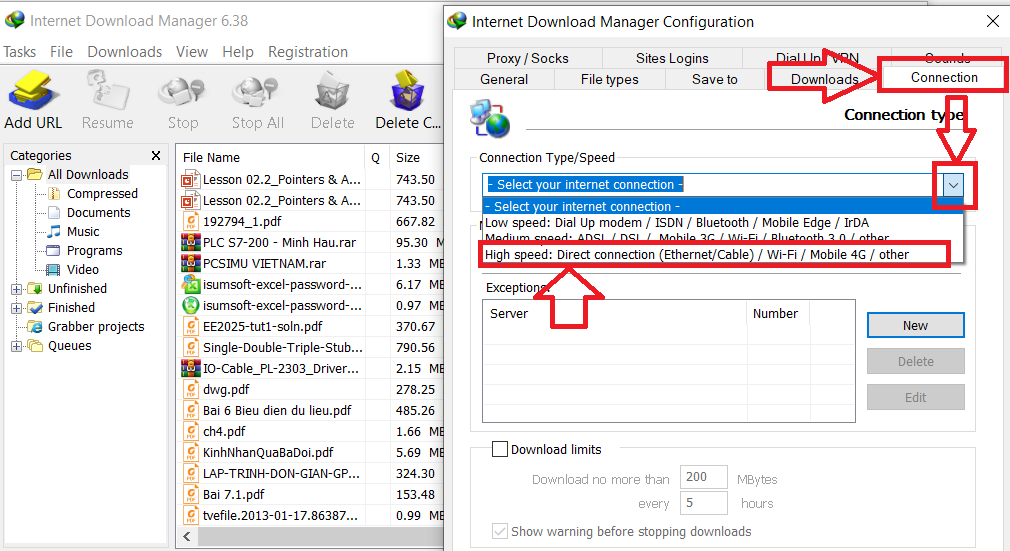The width and height of the screenshot is (1010, 551).
Task: Switch to the General tab
Action: [x=504, y=79]
